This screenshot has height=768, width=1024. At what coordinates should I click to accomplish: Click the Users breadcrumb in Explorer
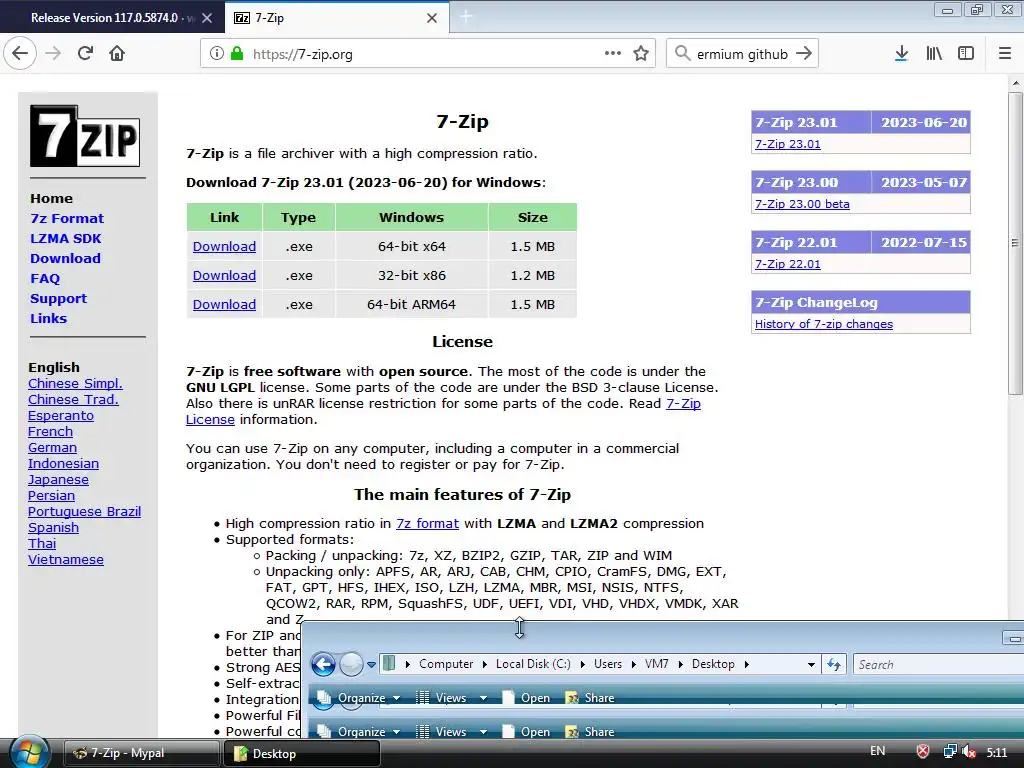[608, 664]
